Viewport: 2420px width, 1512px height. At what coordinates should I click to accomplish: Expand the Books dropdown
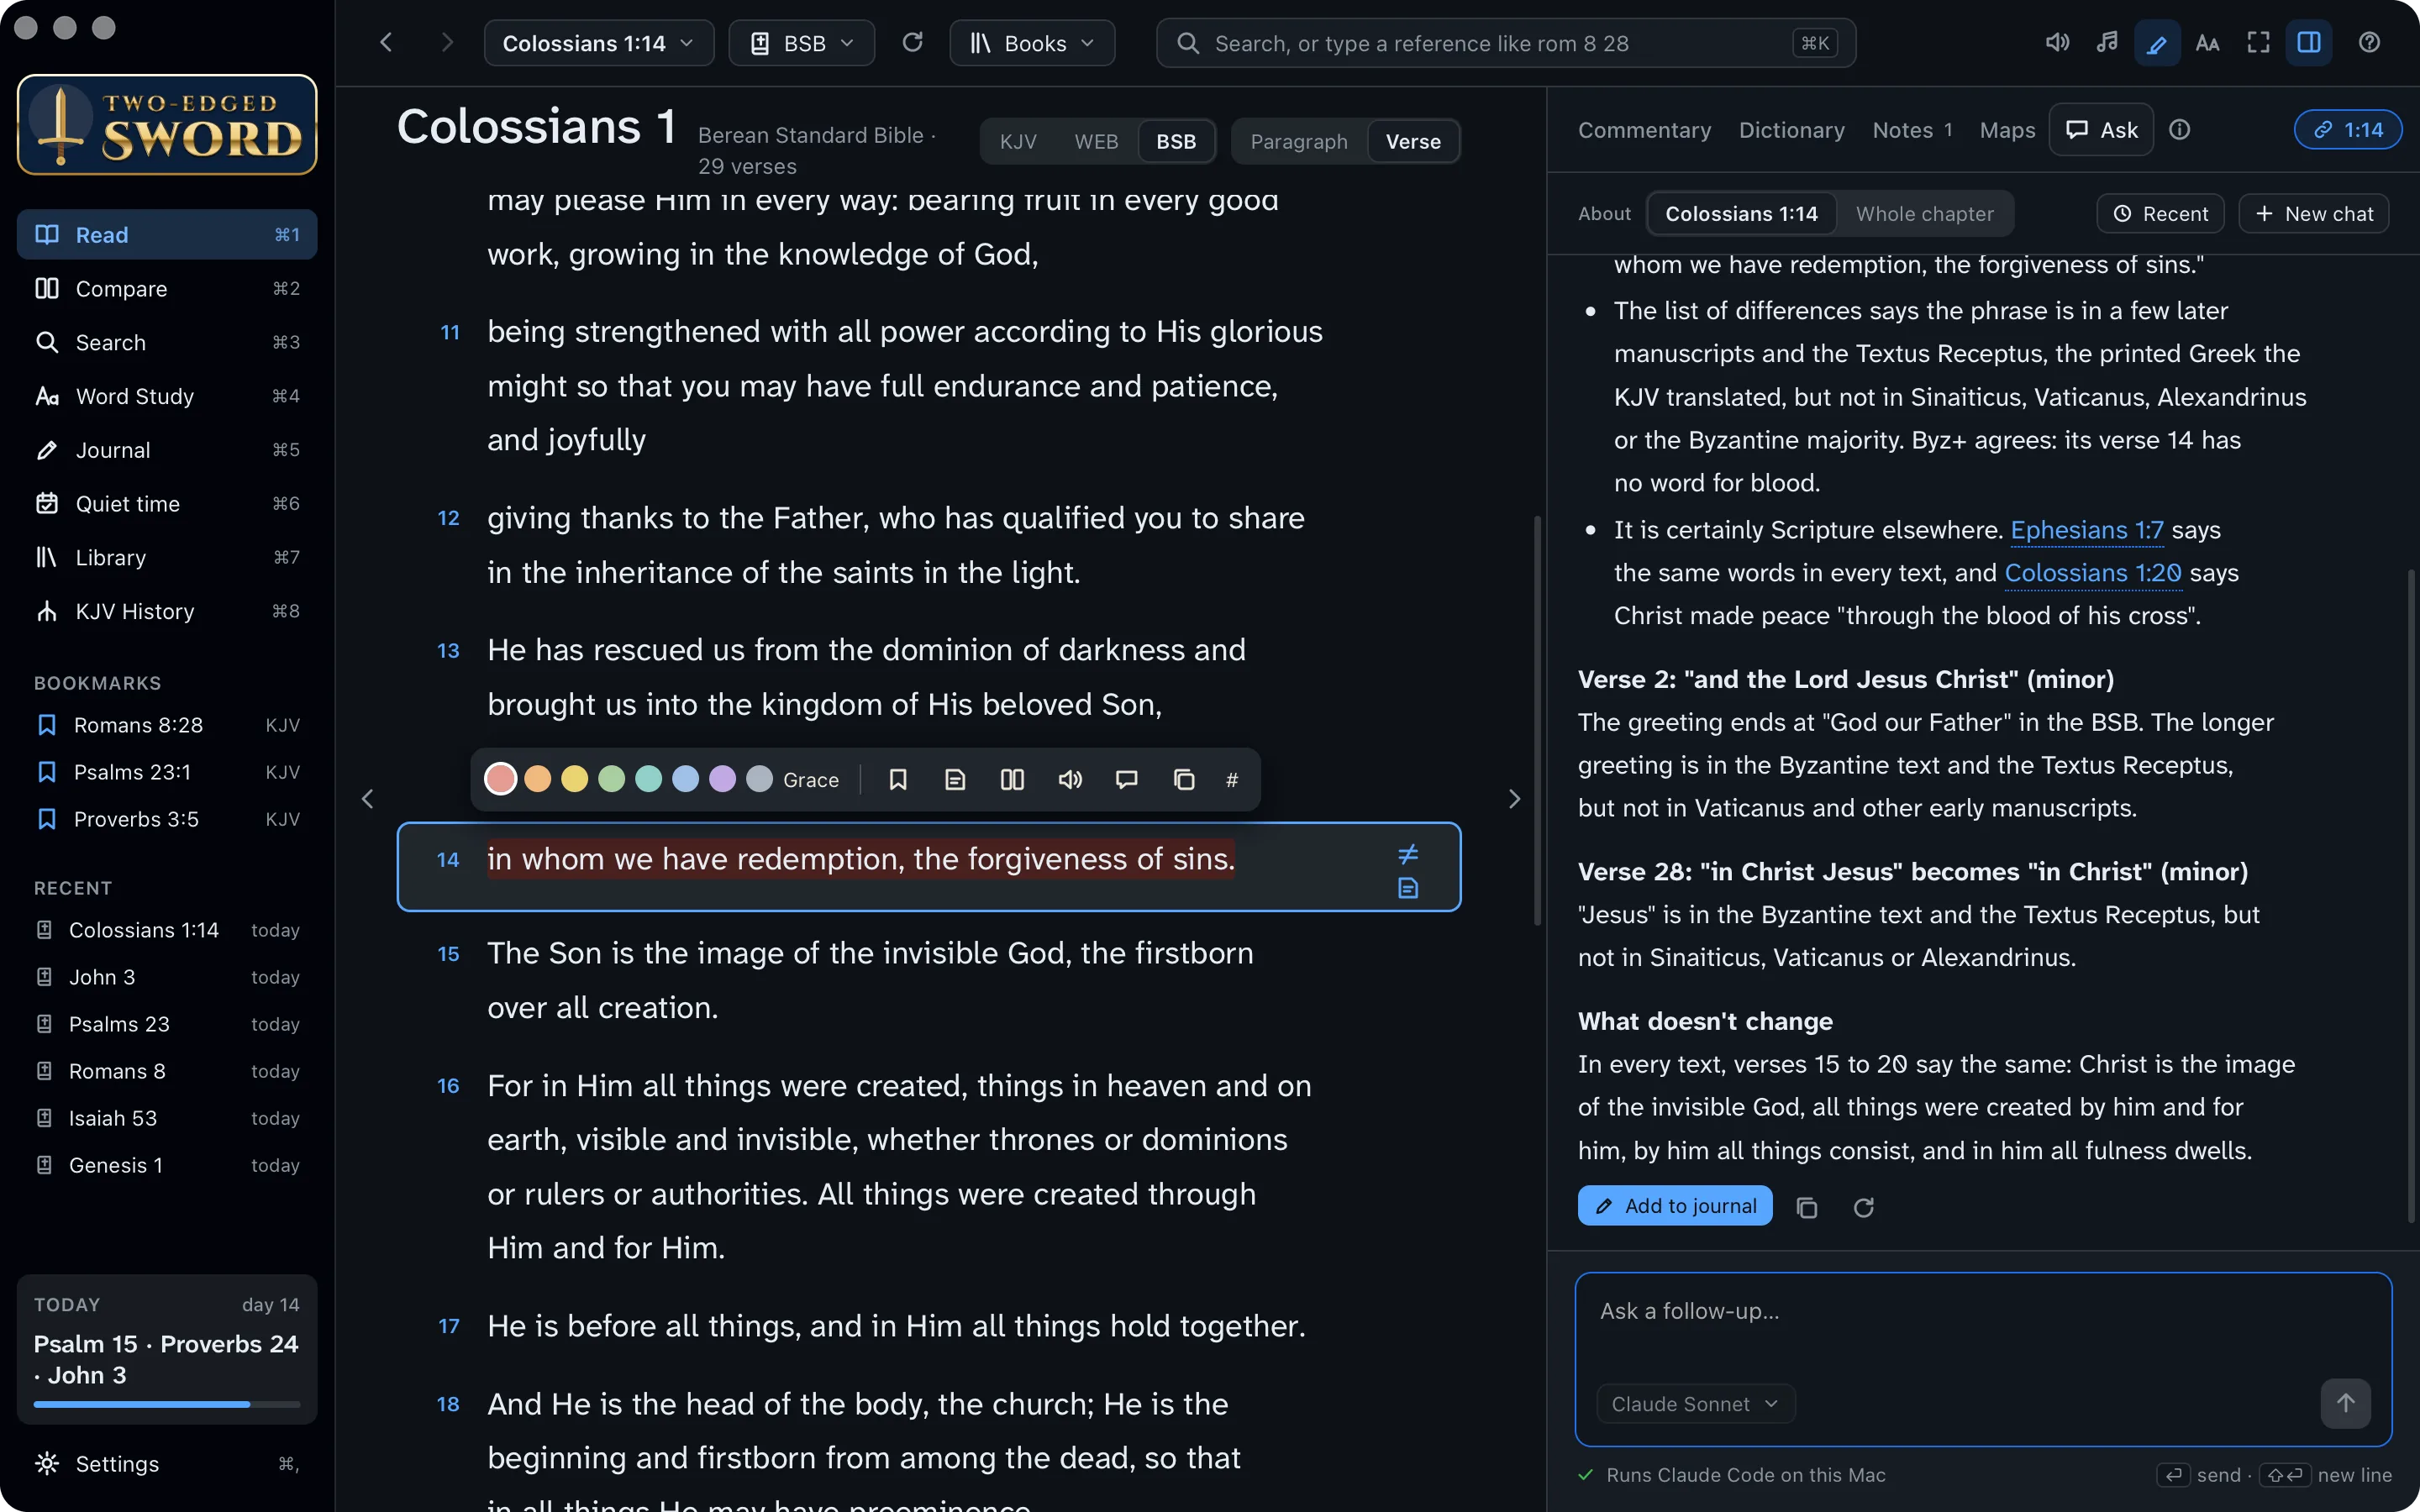1032,43
